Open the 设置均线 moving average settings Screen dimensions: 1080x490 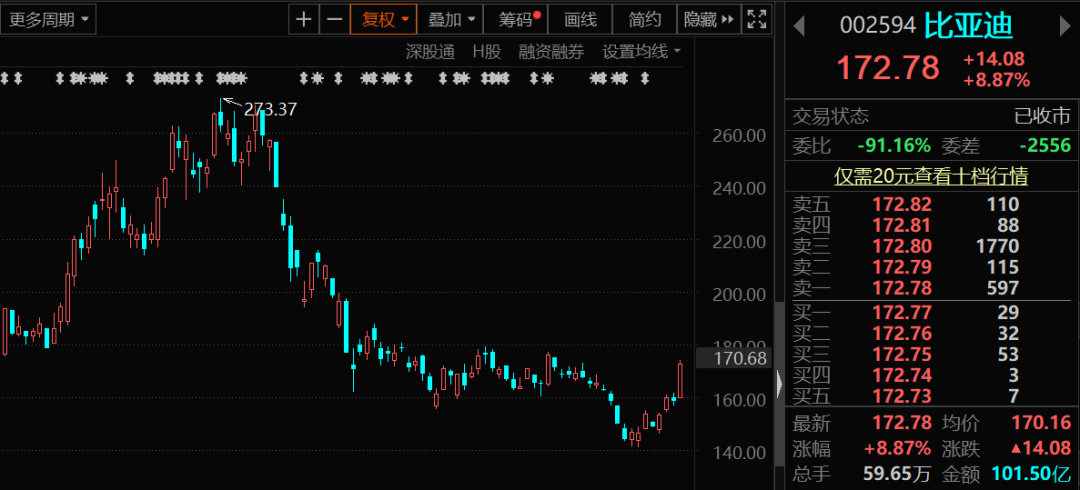point(641,51)
